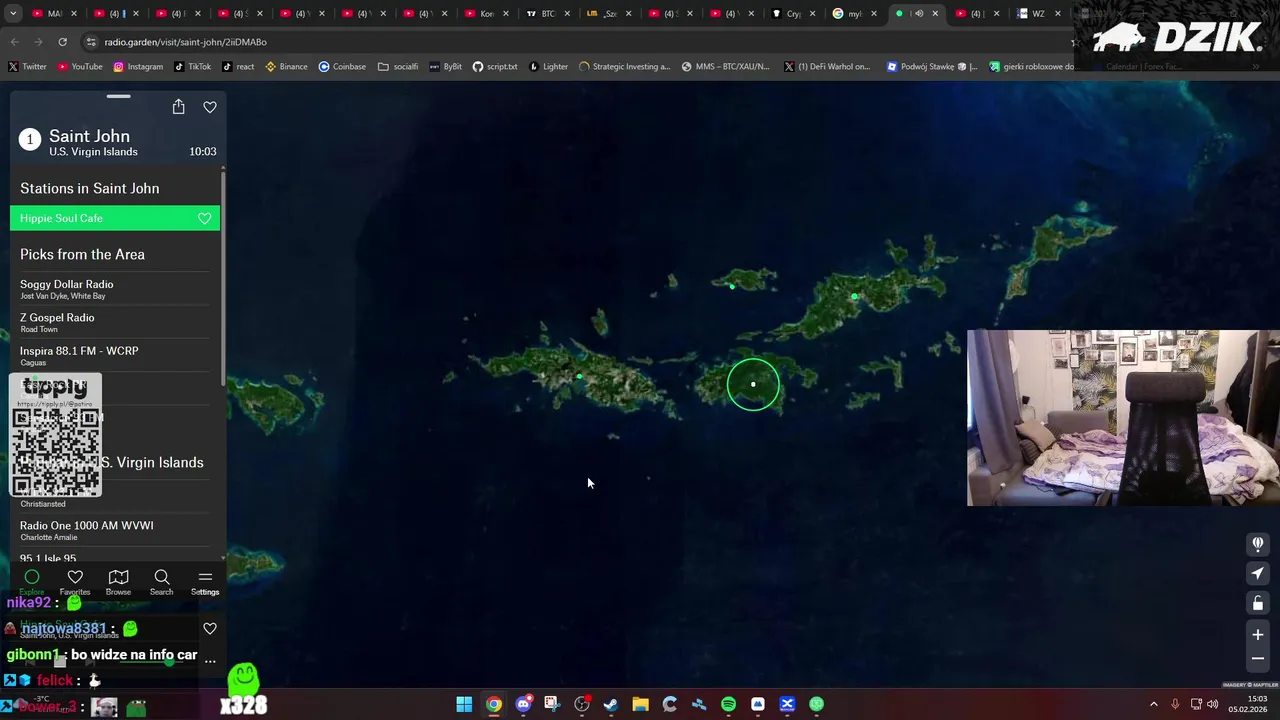
Task: Open the ByBit bookmark
Action: [x=445, y=66]
